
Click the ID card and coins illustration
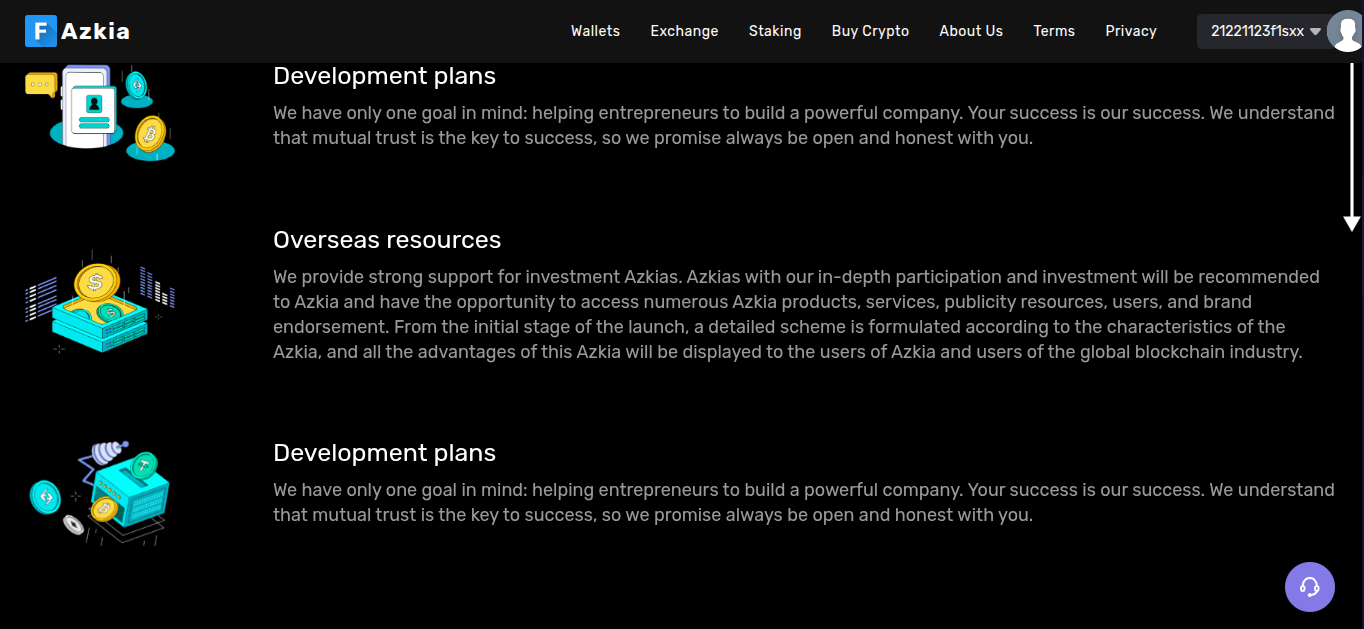pyautogui.click(x=100, y=112)
